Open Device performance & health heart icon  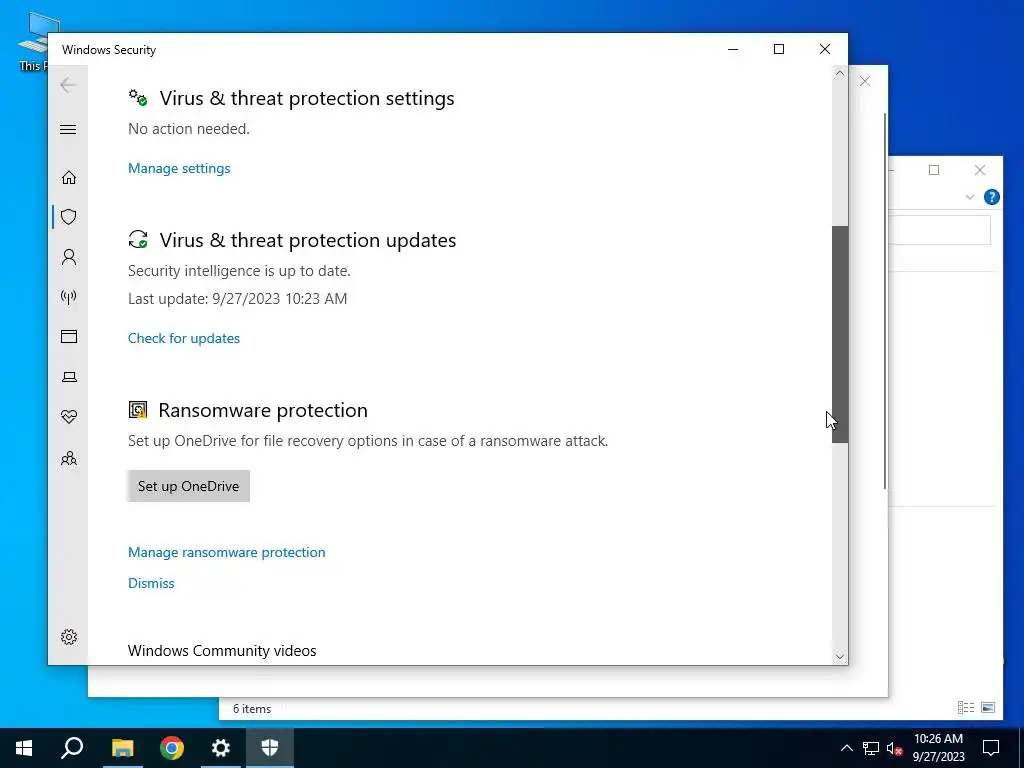69,417
